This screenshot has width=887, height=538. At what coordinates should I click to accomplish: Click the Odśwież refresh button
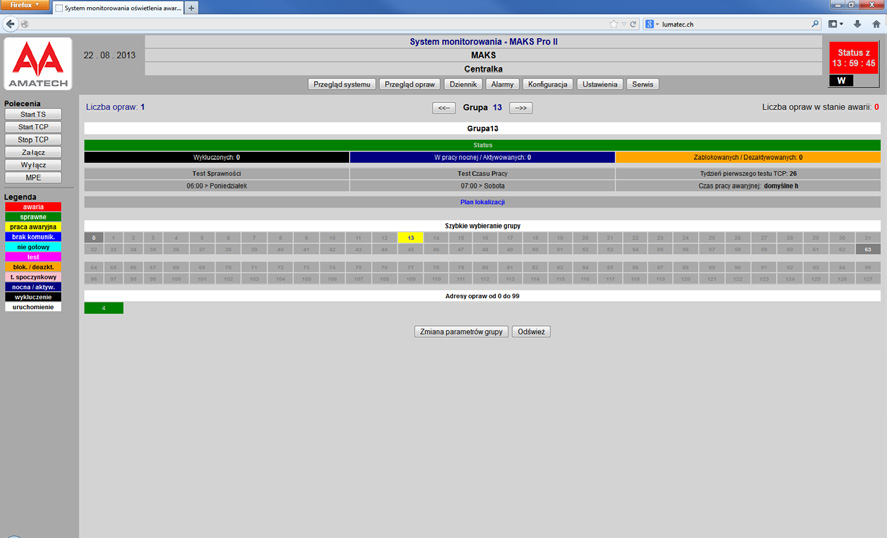531,332
